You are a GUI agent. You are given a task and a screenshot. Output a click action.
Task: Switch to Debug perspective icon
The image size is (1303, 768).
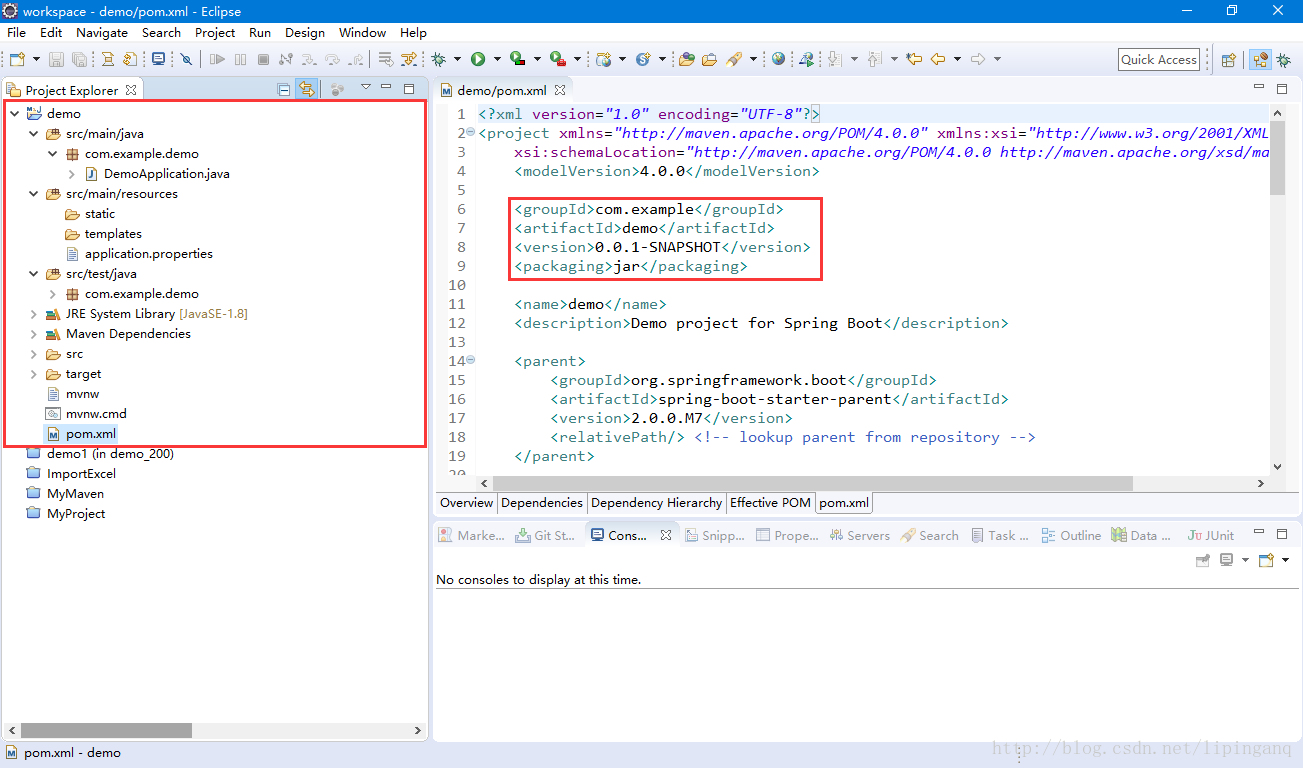pos(1283,60)
